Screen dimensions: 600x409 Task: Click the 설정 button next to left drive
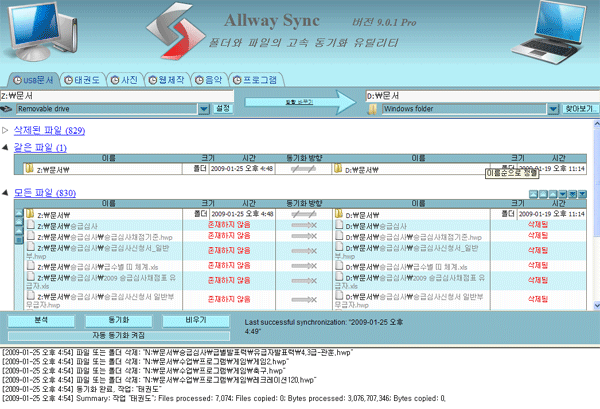click(223, 109)
